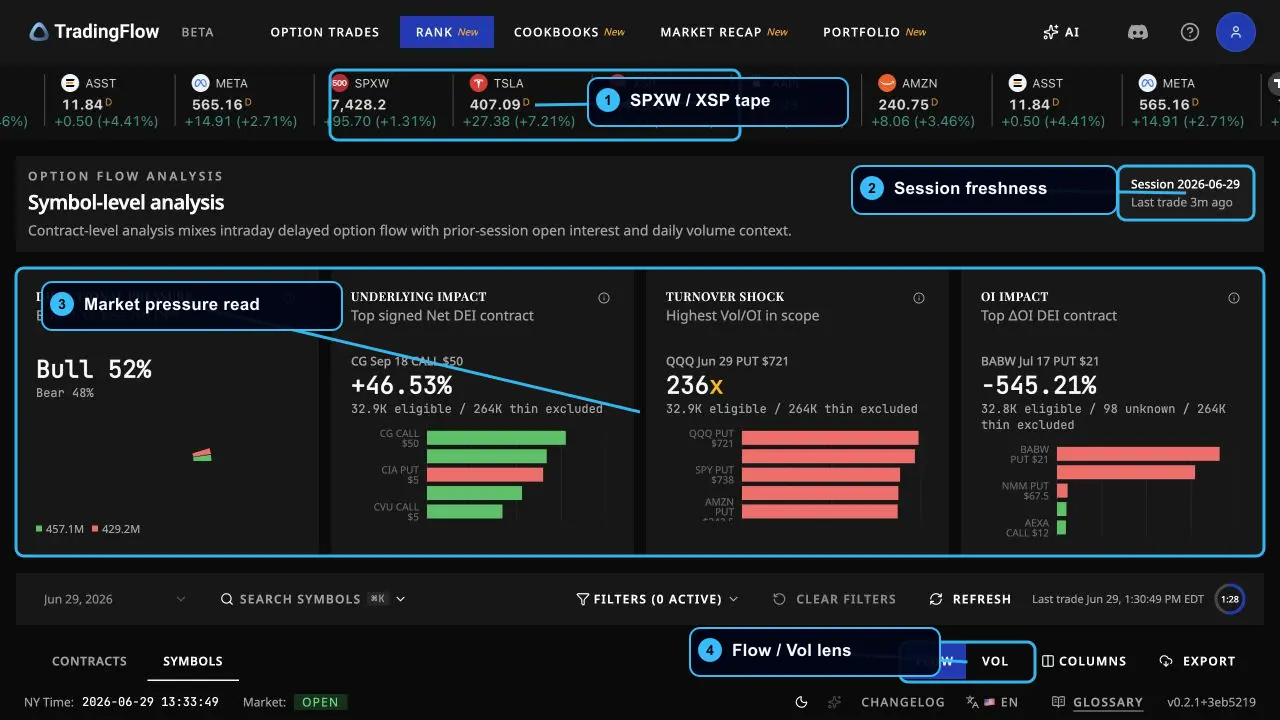Click the QQQ Jun 29 PUT $721 label

(727, 361)
